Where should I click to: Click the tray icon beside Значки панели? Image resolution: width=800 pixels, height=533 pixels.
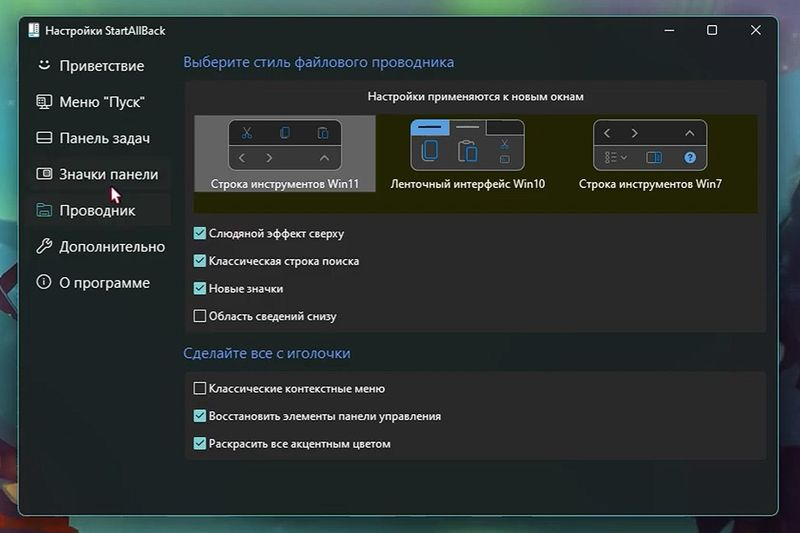(x=44, y=174)
